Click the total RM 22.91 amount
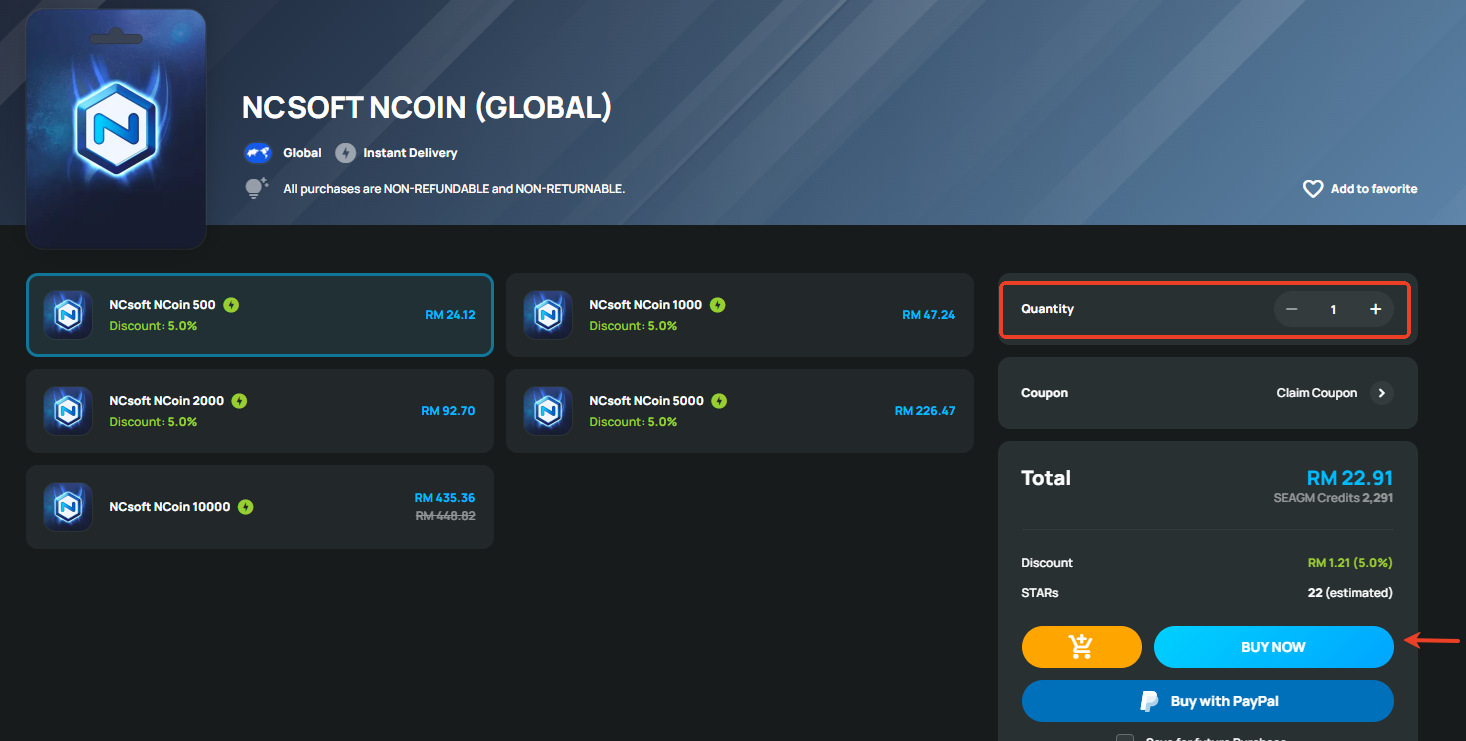 pyautogui.click(x=1350, y=478)
